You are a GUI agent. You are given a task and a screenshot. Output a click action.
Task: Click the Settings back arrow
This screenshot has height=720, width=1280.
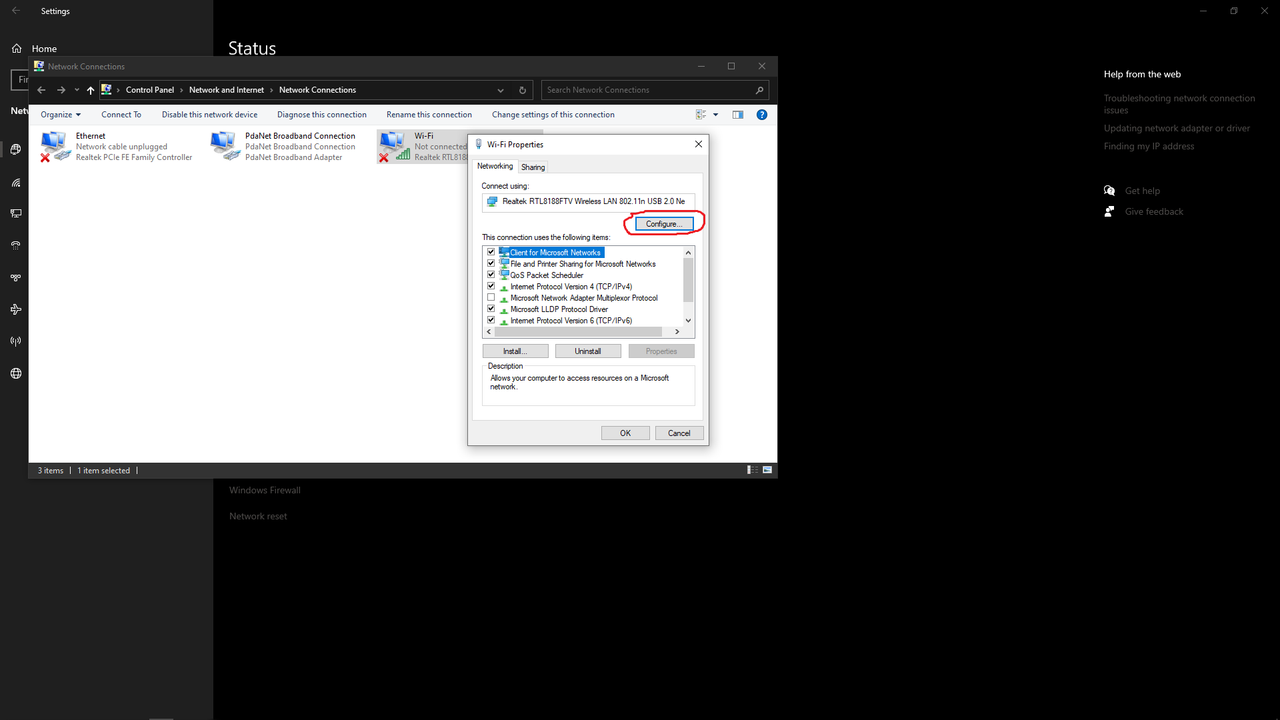(15, 11)
